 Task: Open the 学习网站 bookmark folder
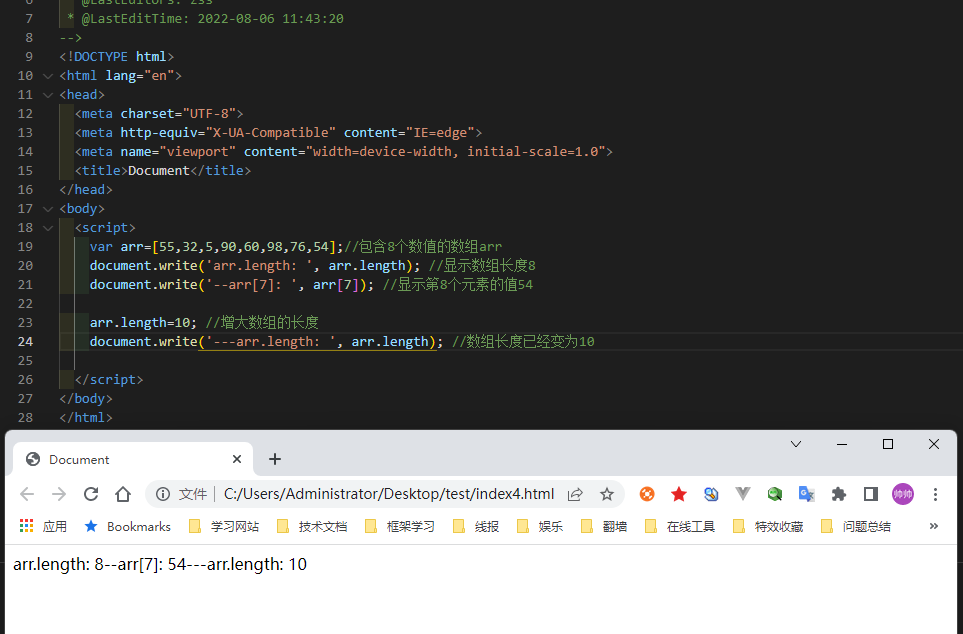tap(224, 526)
